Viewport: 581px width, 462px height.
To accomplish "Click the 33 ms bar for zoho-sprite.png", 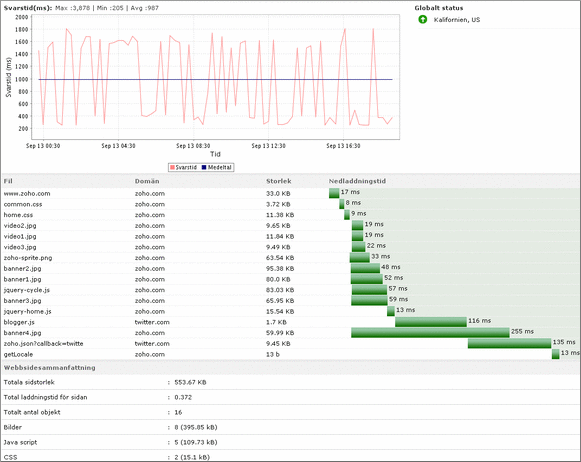I will (x=360, y=257).
